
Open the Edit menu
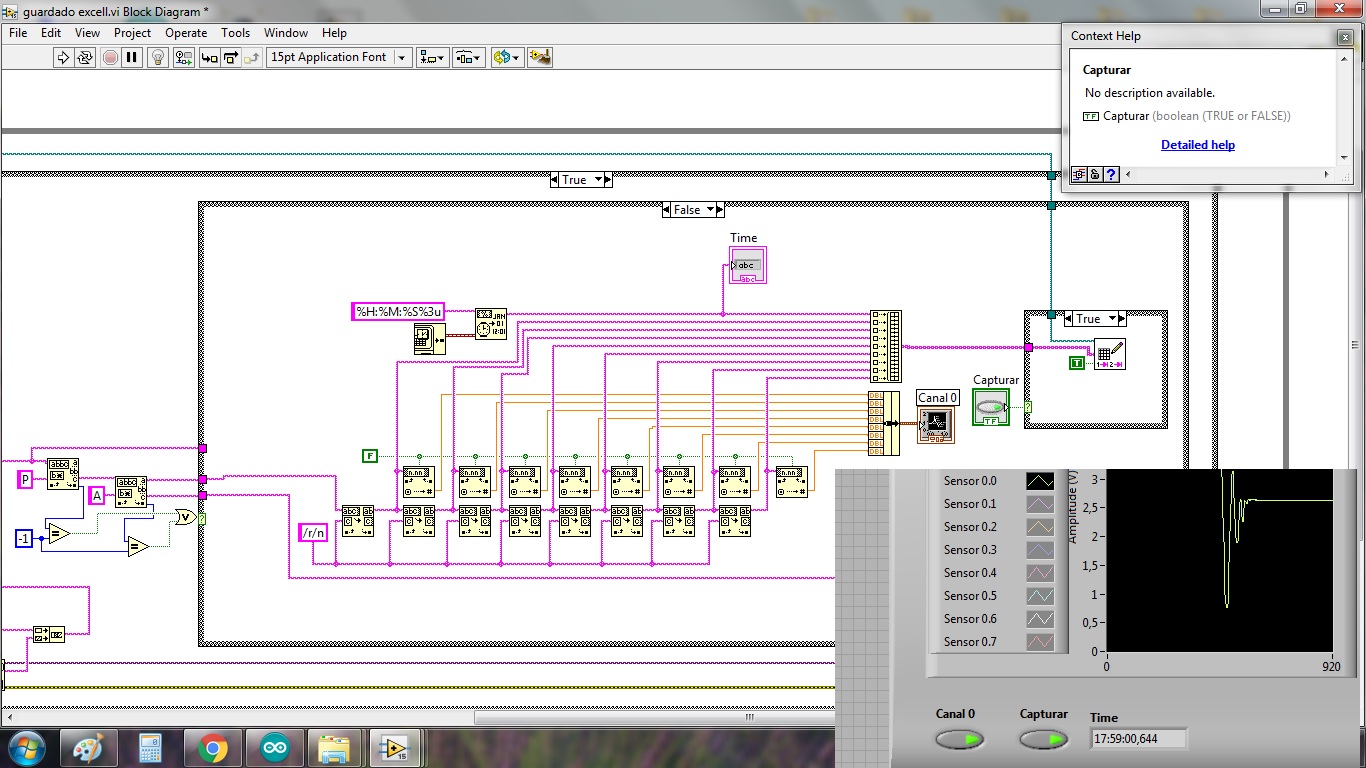pyautogui.click(x=51, y=33)
